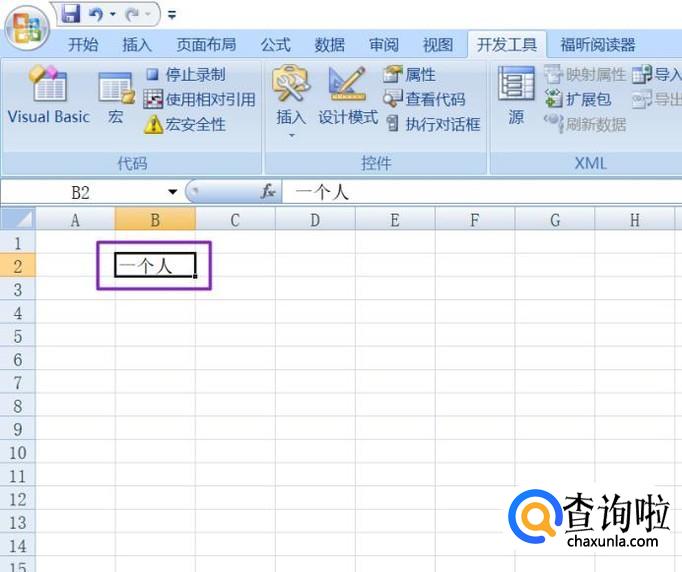Launch the Visual Basic editor
682x572 pixels.
[x=49, y=96]
